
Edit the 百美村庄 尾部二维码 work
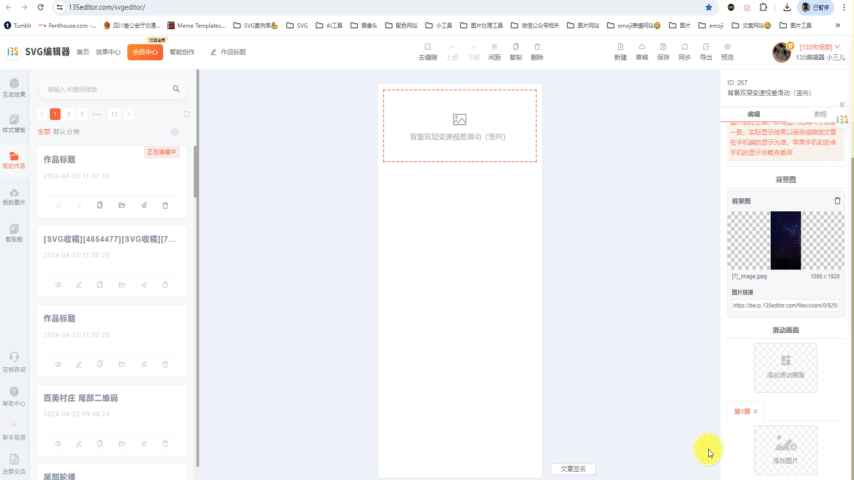79,444
